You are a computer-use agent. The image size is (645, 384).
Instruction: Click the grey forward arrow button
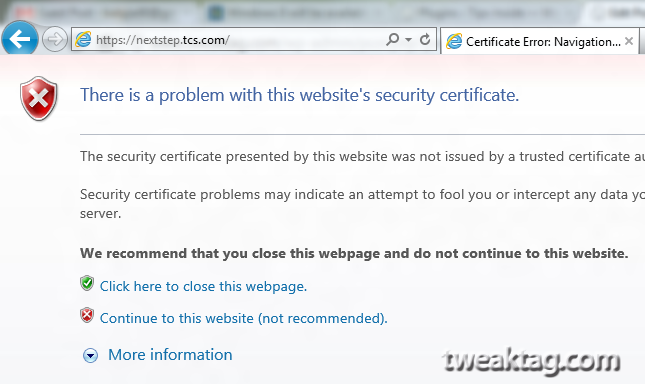55,39
